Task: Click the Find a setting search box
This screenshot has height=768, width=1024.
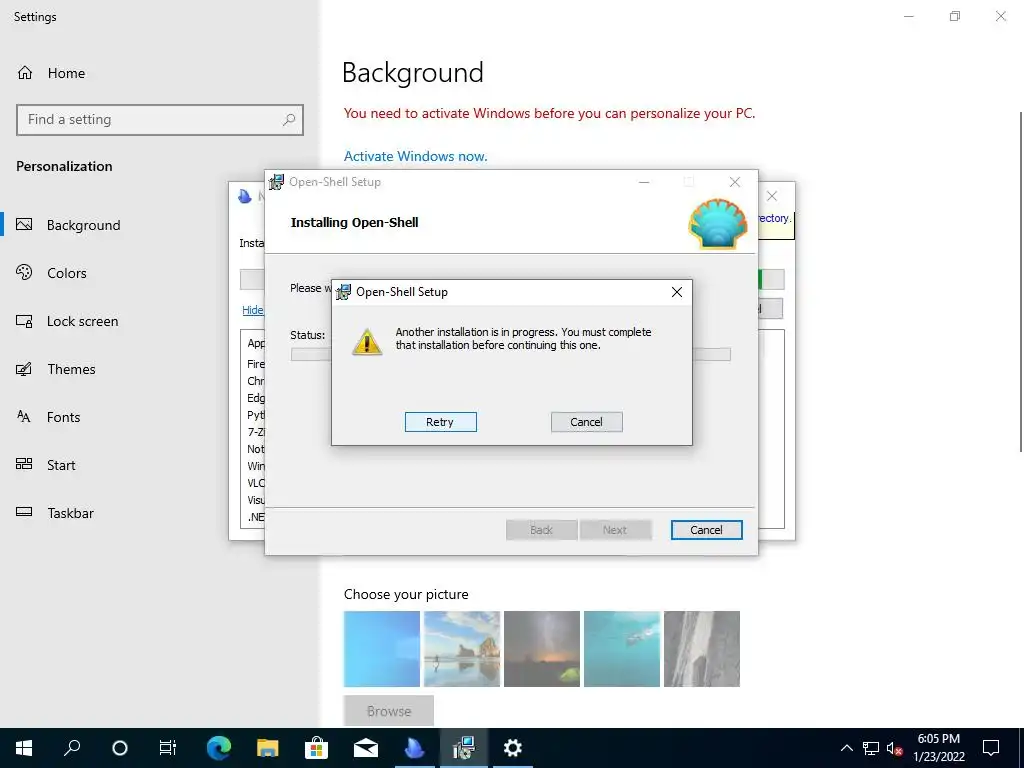Action: [160, 120]
